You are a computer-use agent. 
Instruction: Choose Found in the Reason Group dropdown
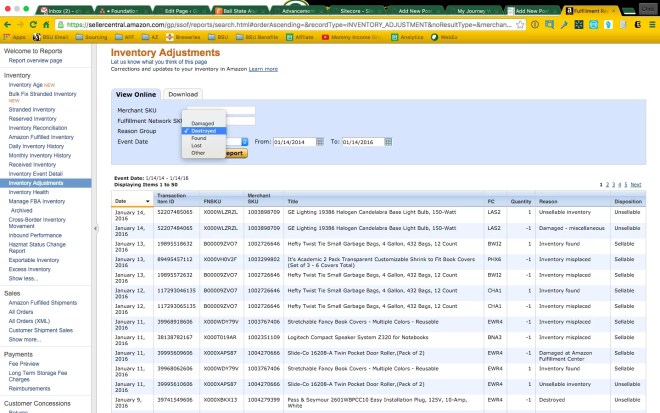click(204, 138)
